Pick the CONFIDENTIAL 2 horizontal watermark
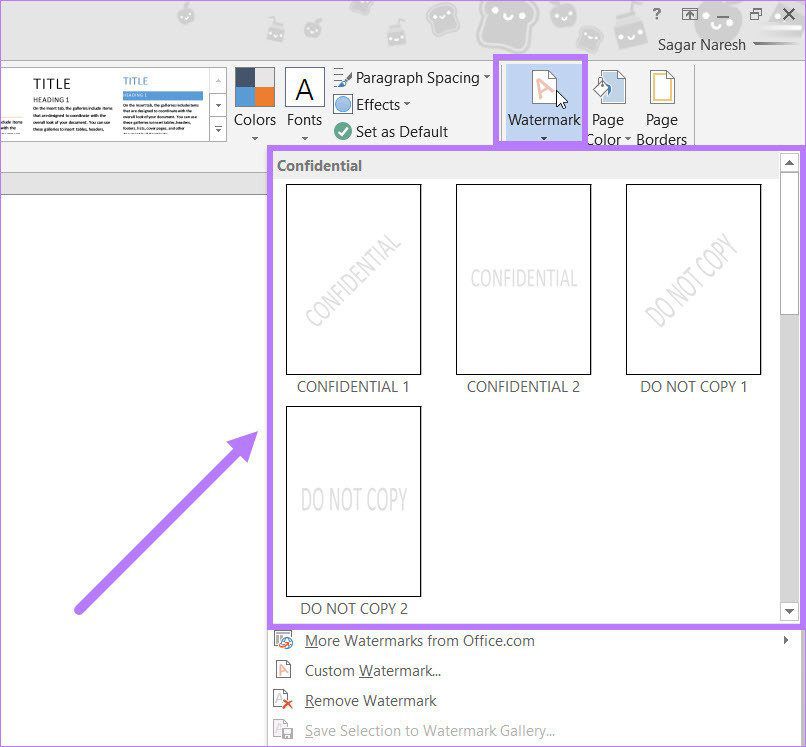 pyautogui.click(x=523, y=279)
